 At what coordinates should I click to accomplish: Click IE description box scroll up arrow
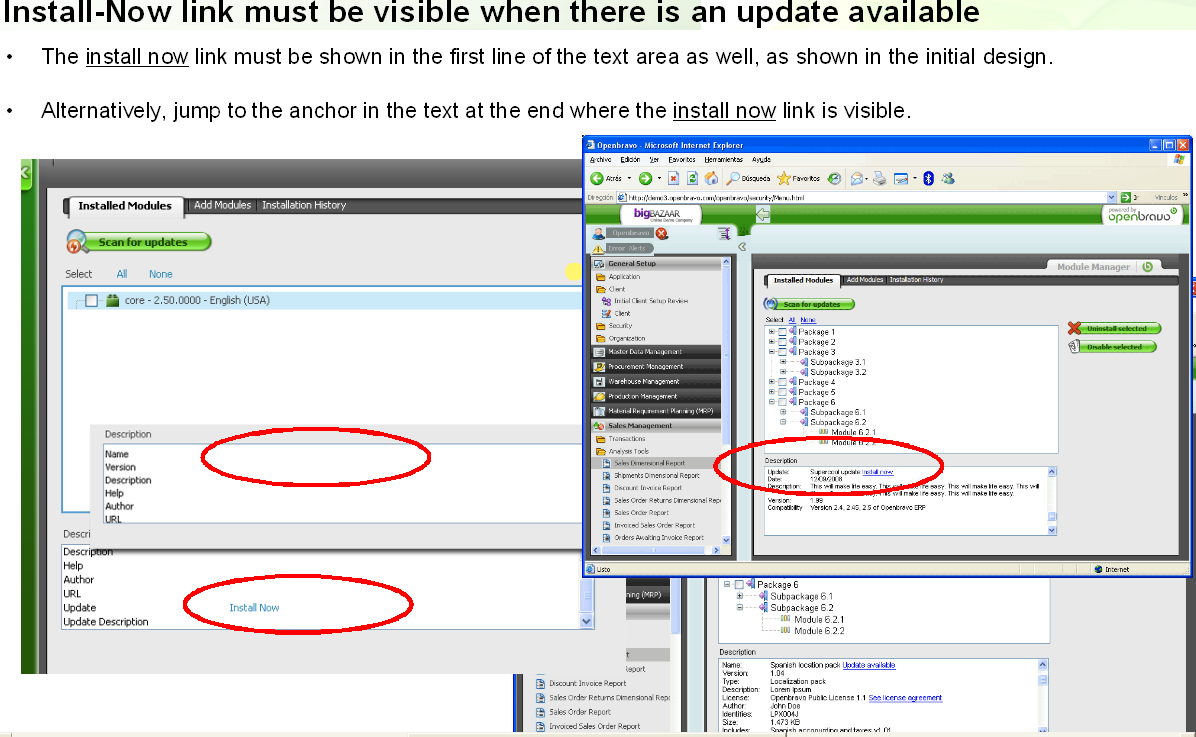click(x=1052, y=472)
